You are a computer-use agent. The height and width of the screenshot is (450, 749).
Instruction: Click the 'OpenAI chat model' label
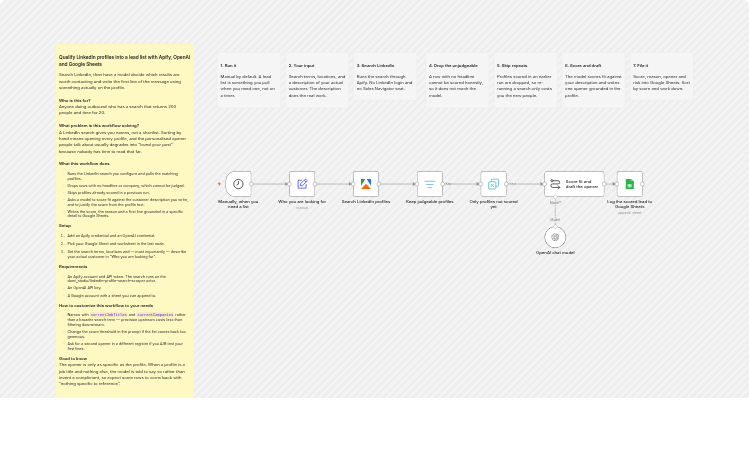555,253
